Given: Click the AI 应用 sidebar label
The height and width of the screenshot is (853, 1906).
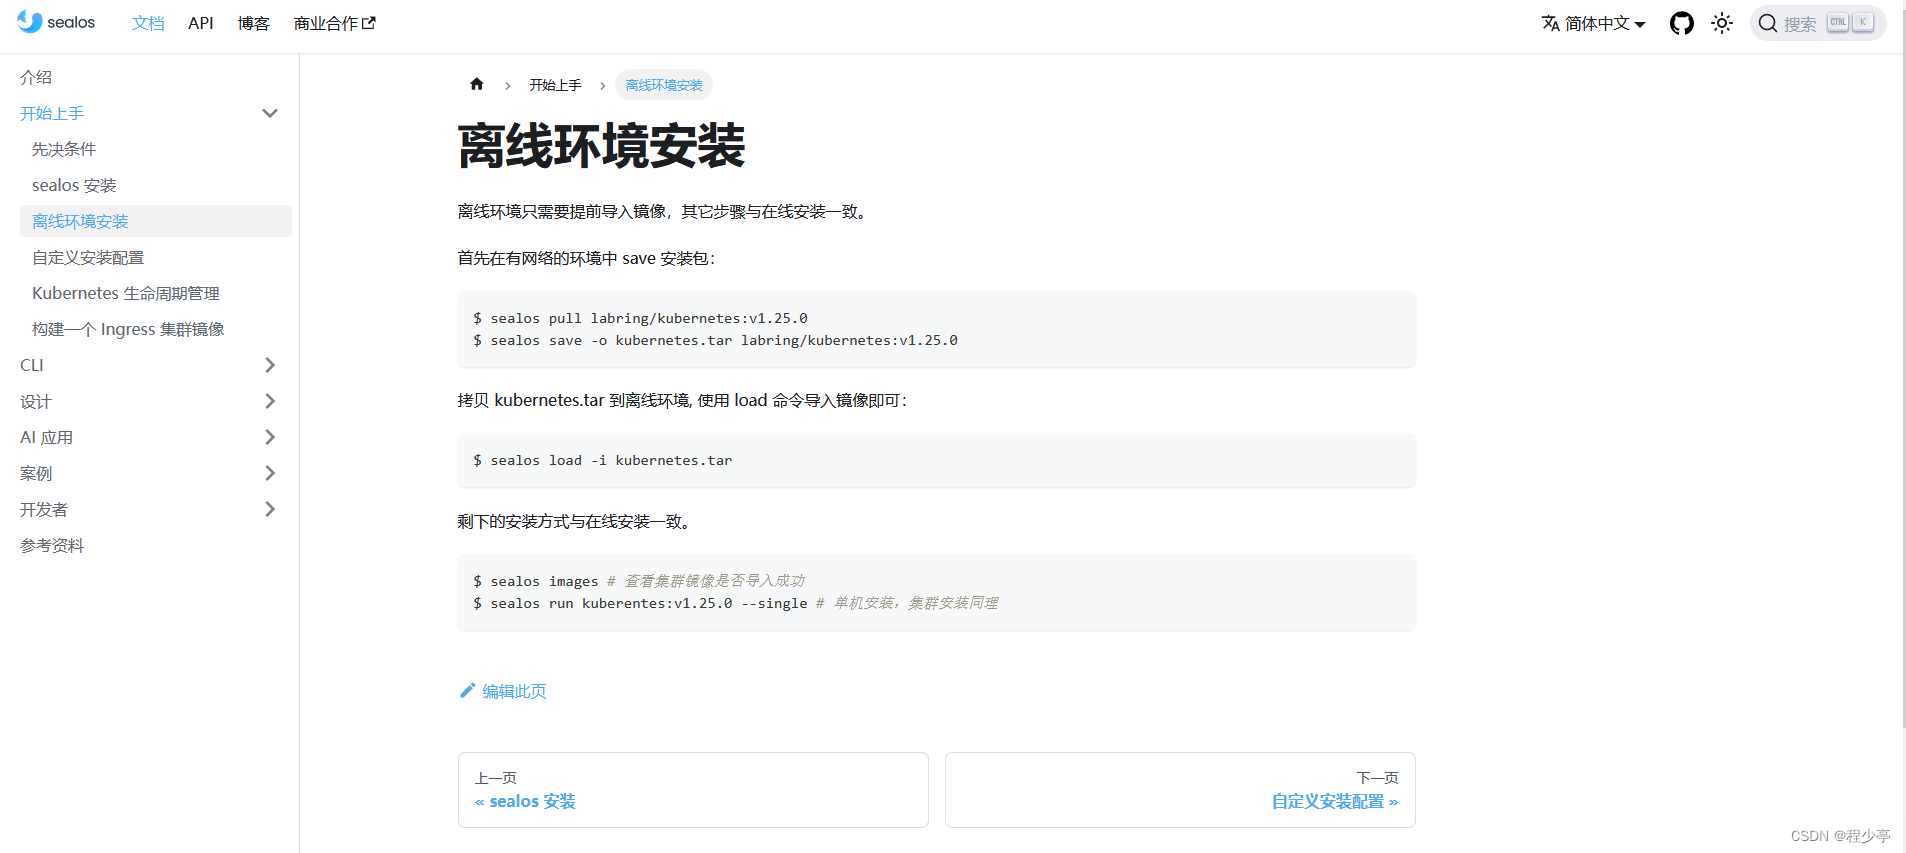Looking at the screenshot, I should tap(46, 437).
